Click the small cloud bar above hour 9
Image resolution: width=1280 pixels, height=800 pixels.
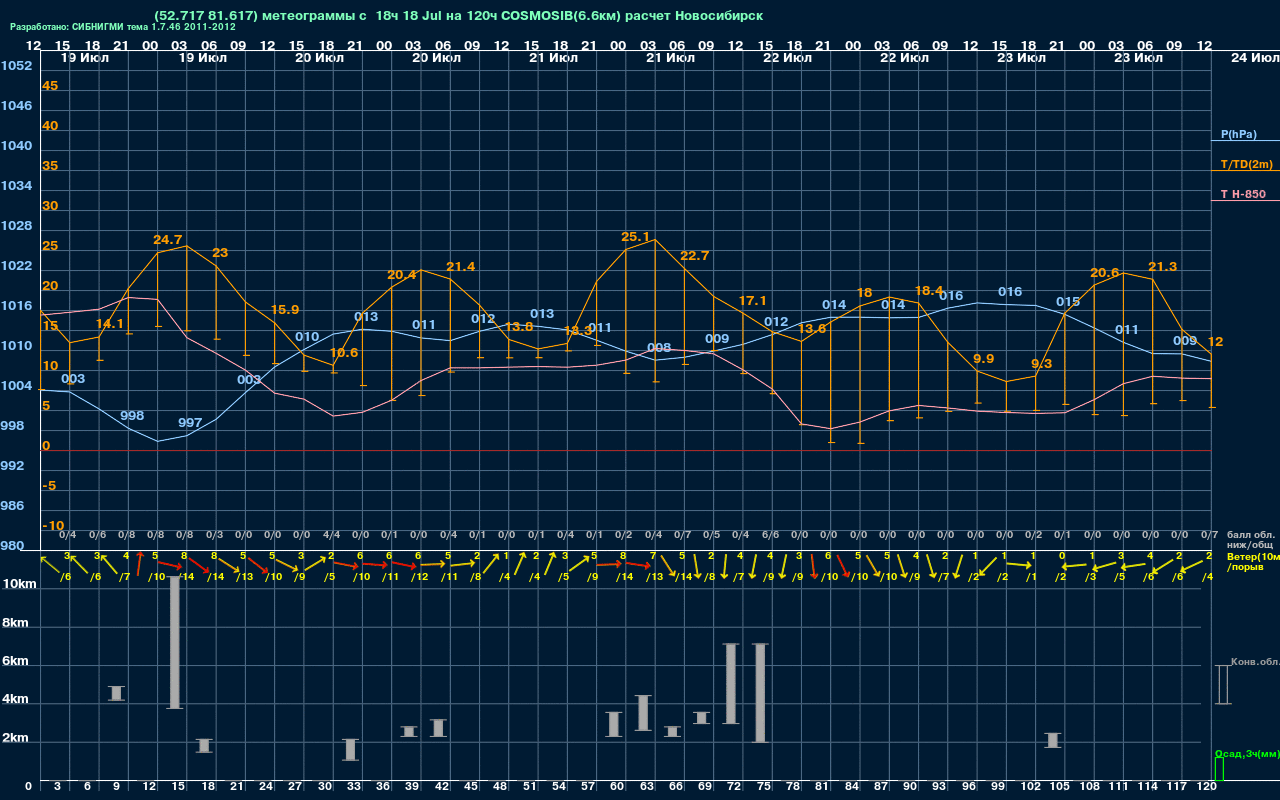click(116, 693)
